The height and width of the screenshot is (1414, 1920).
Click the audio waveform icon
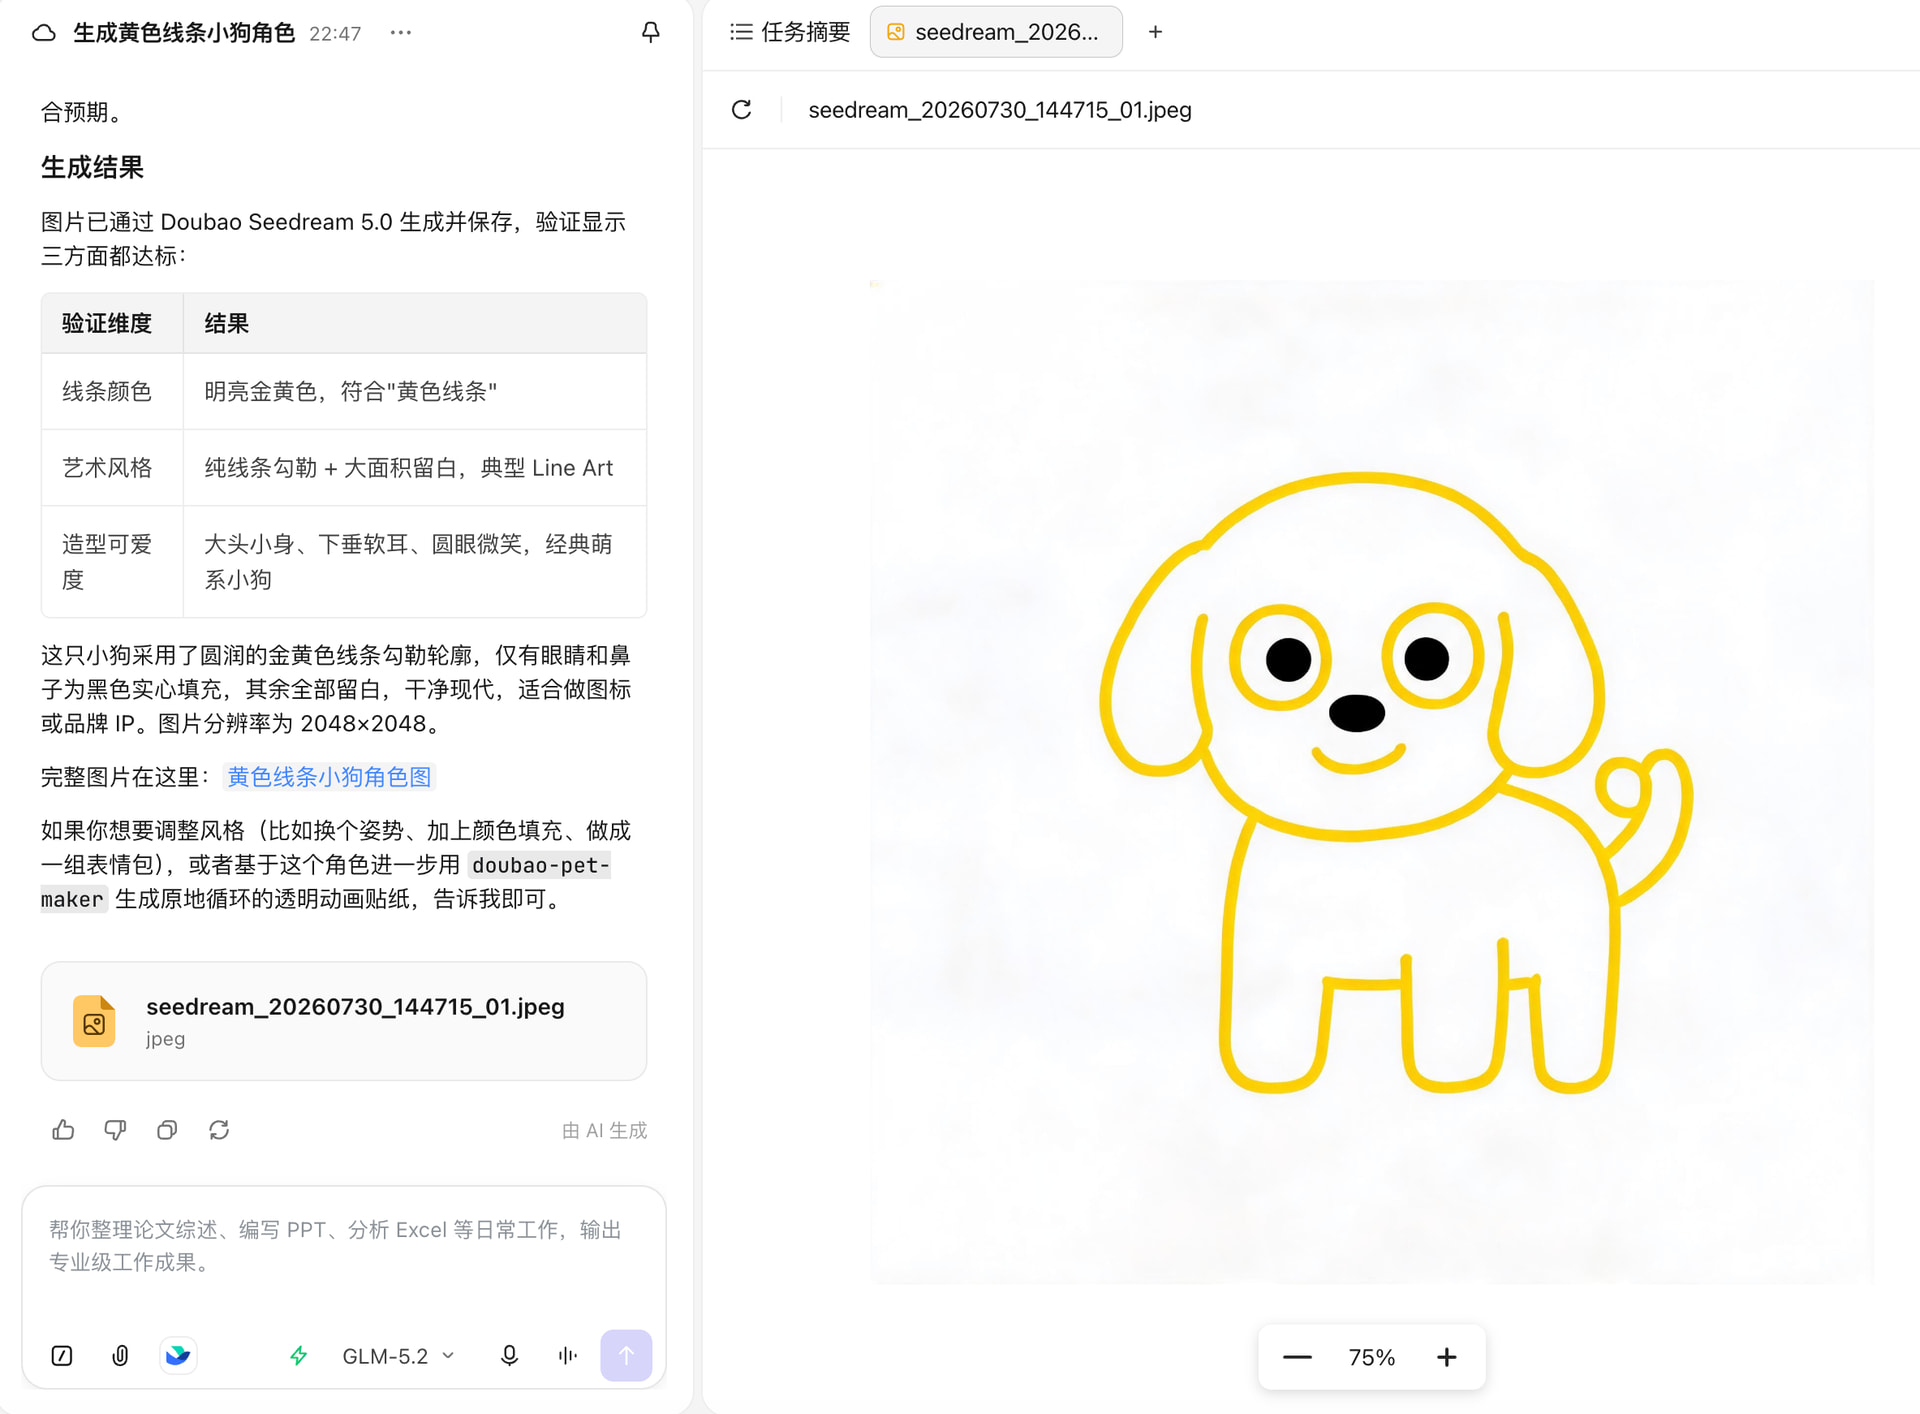coord(567,1356)
